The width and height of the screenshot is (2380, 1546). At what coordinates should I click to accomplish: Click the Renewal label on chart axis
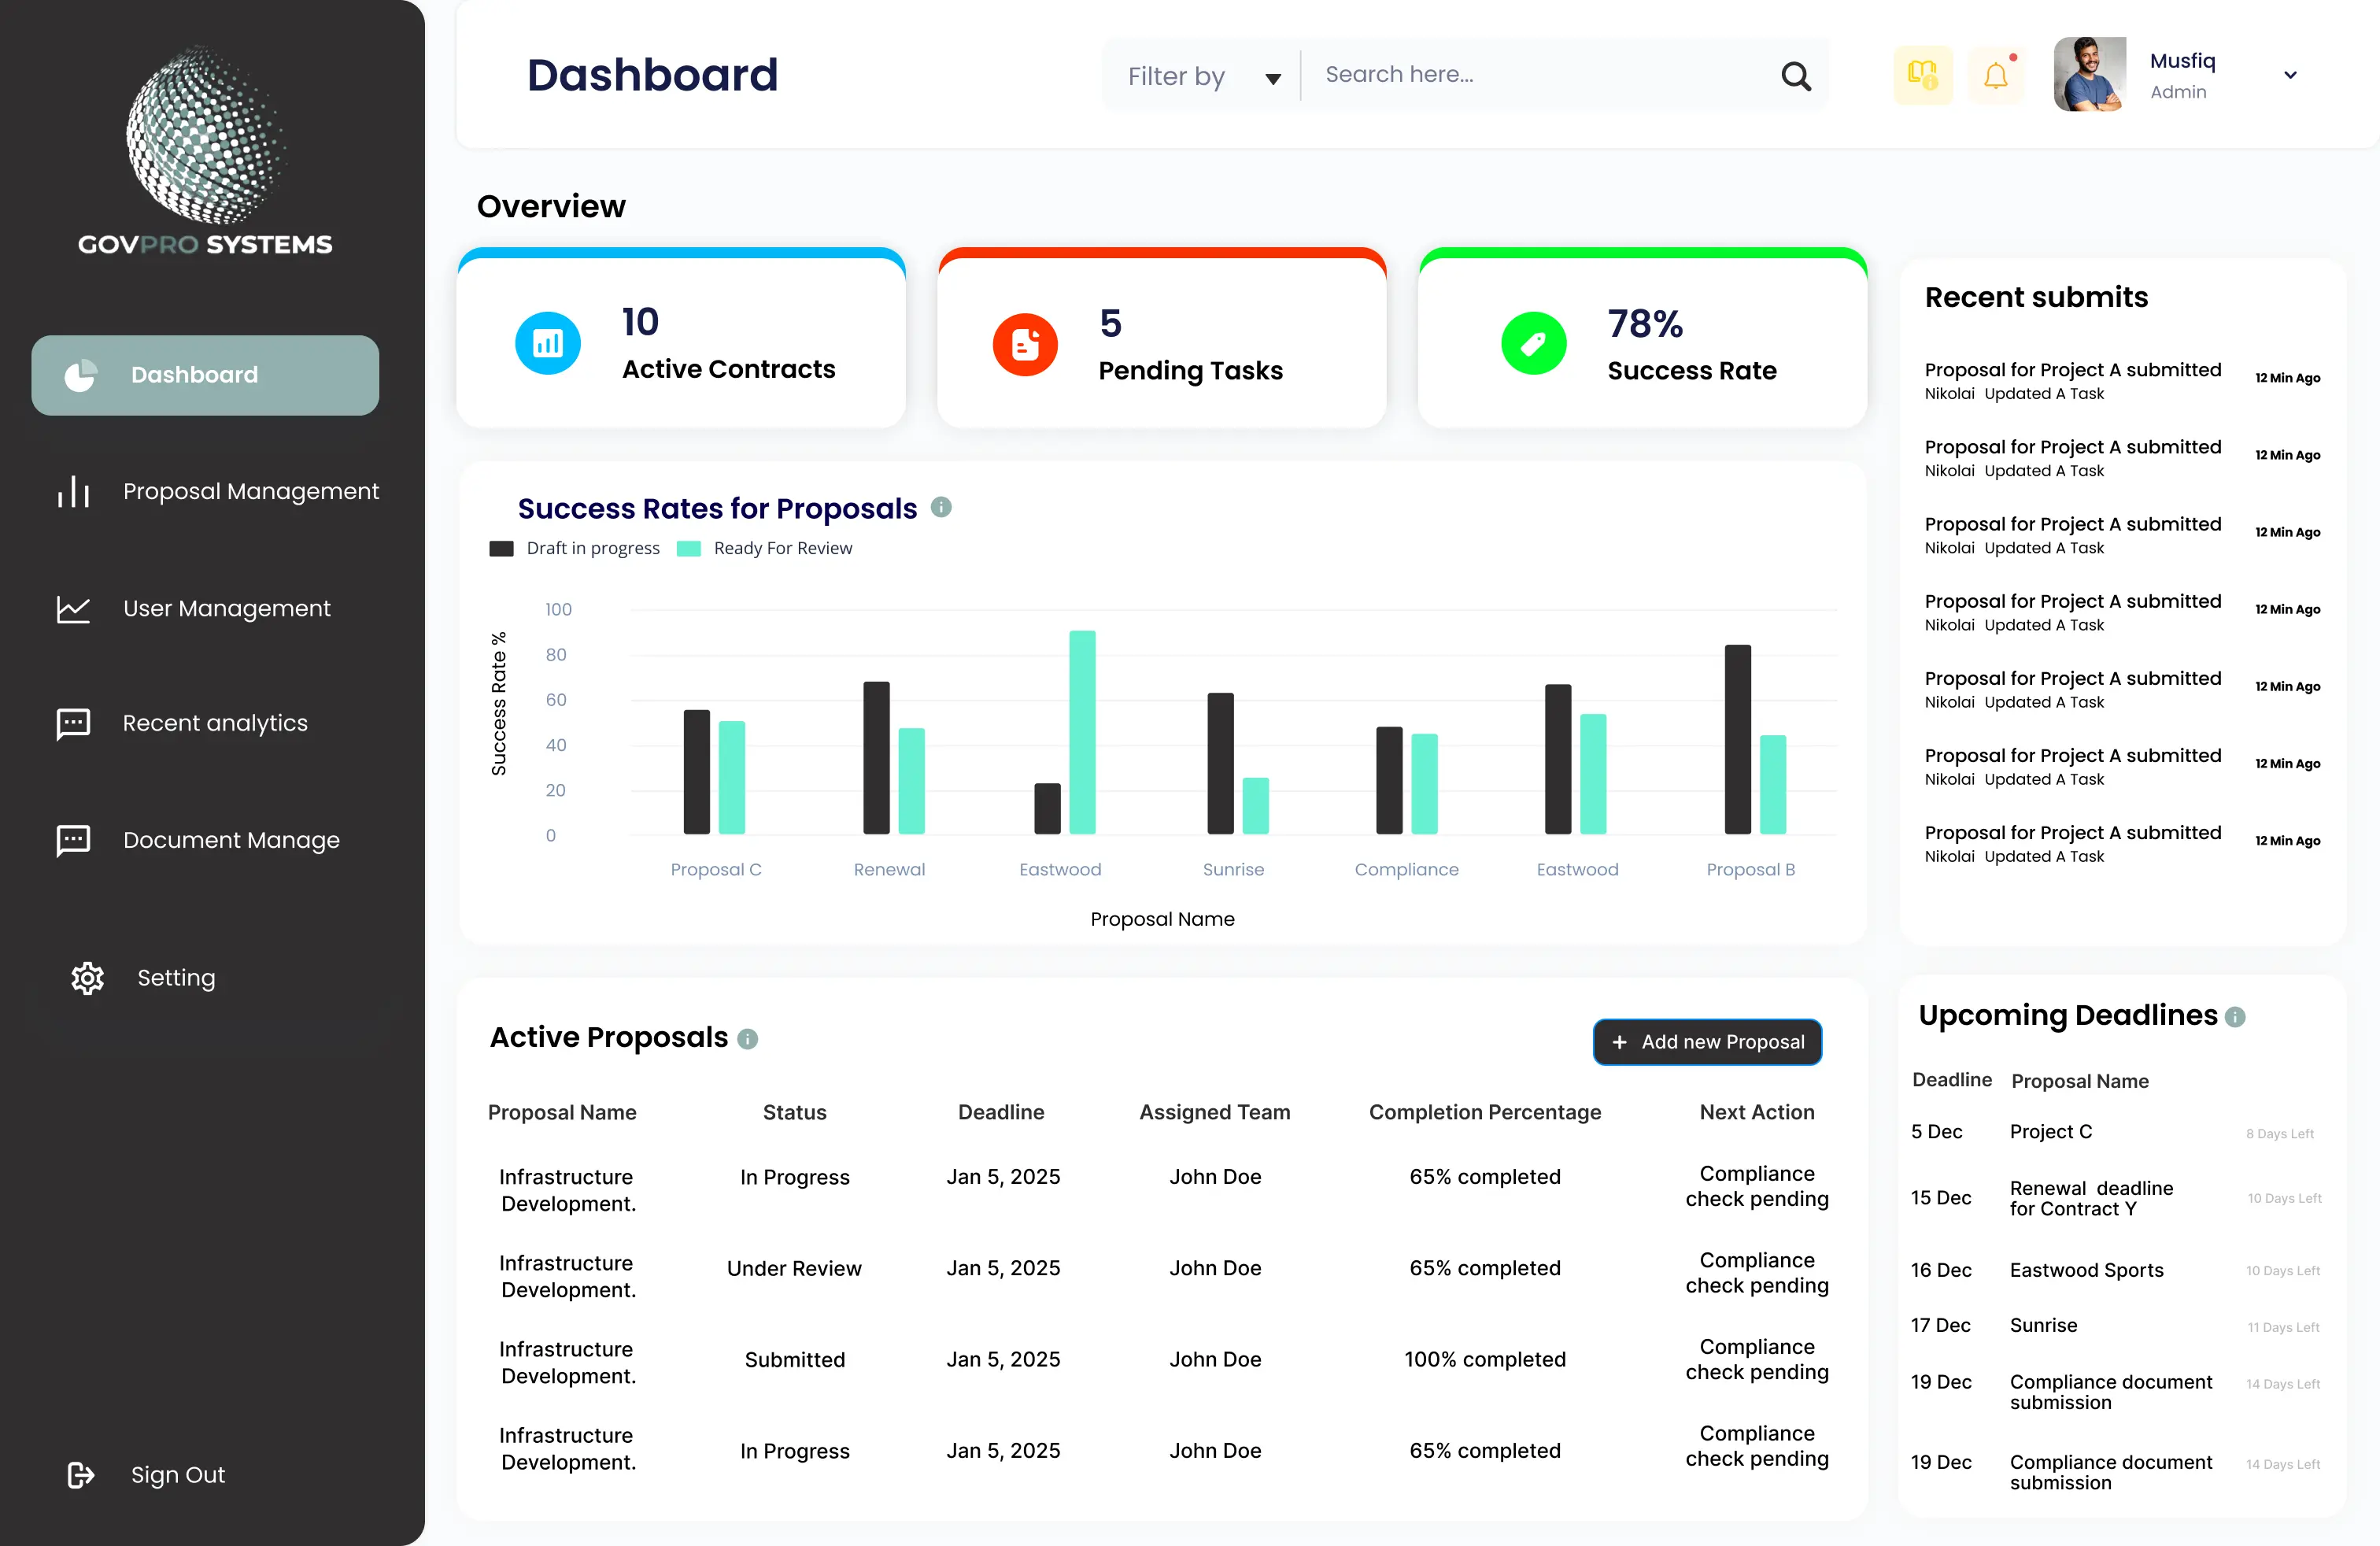pos(889,869)
